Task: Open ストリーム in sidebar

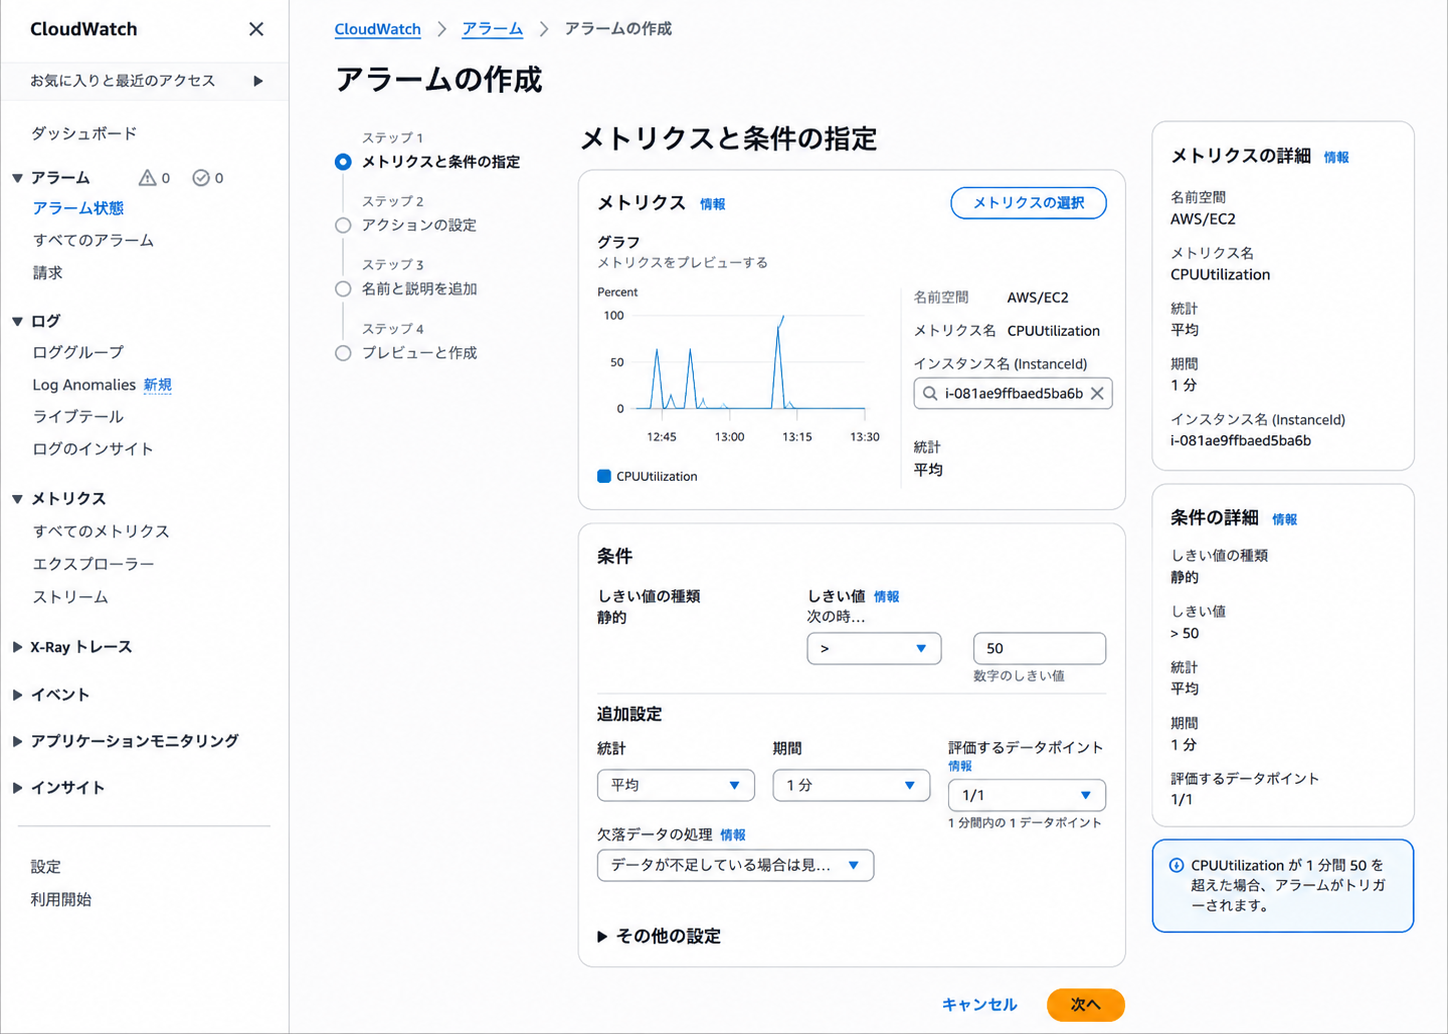Action: [x=70, y=597]
